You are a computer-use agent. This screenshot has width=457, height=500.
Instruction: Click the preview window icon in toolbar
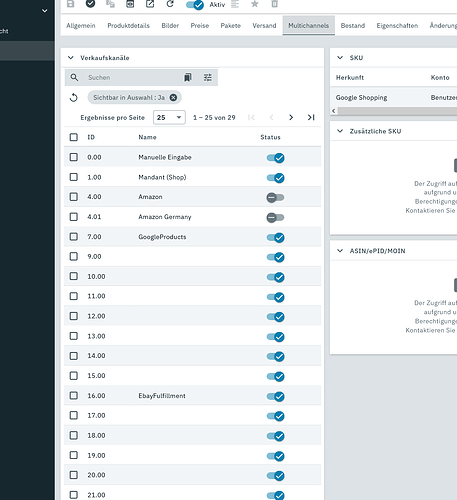coord(130,4)
